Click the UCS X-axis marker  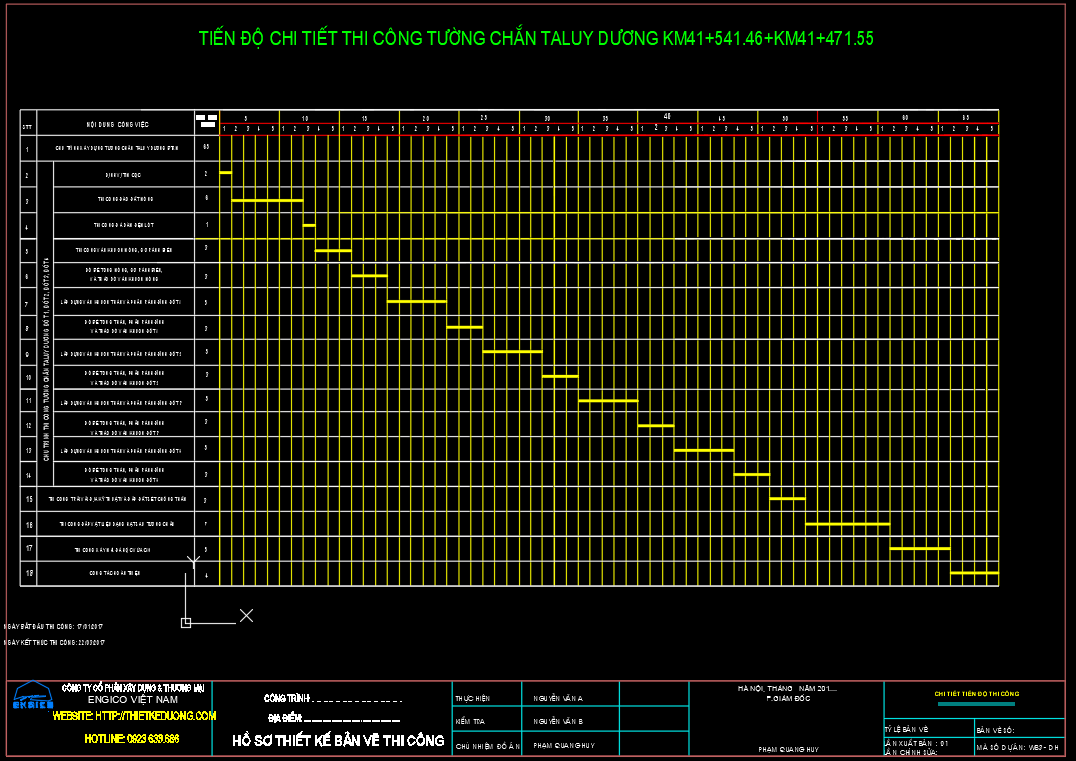pos(246,615)
